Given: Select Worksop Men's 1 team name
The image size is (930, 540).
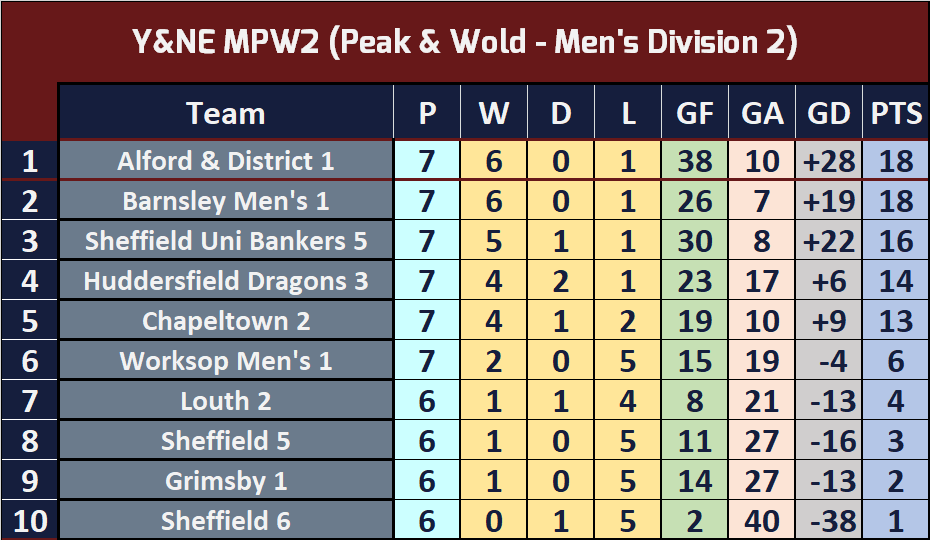Looking at the screenshot, I should (x=226, y=361).
